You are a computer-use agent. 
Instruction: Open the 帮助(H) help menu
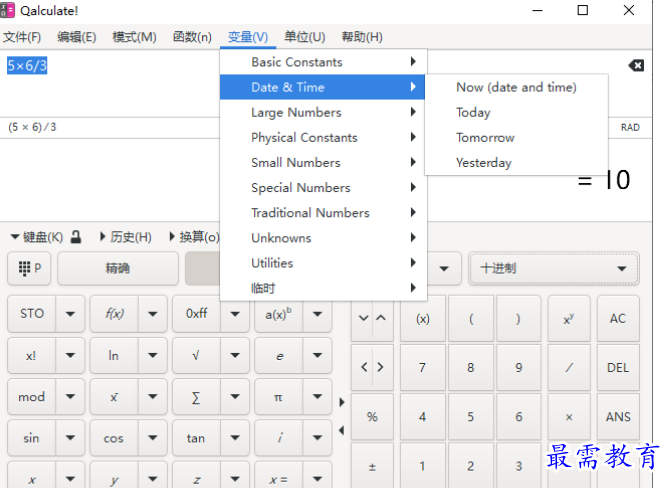[362, 37]
